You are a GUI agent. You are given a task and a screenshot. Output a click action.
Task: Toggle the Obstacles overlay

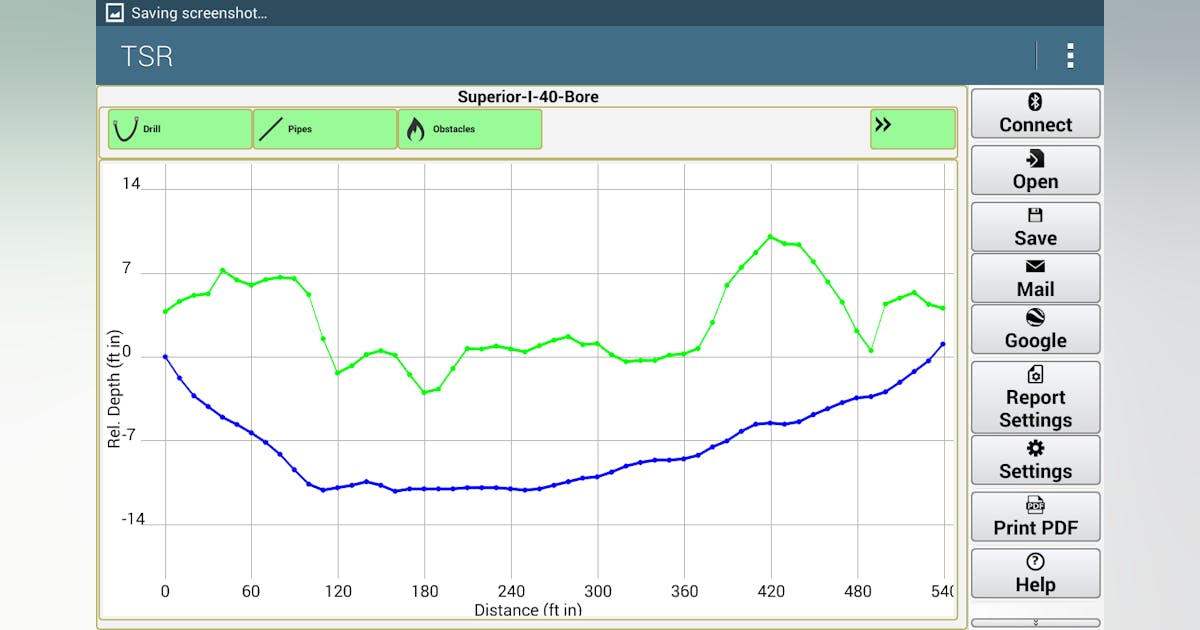coord(470,128)
